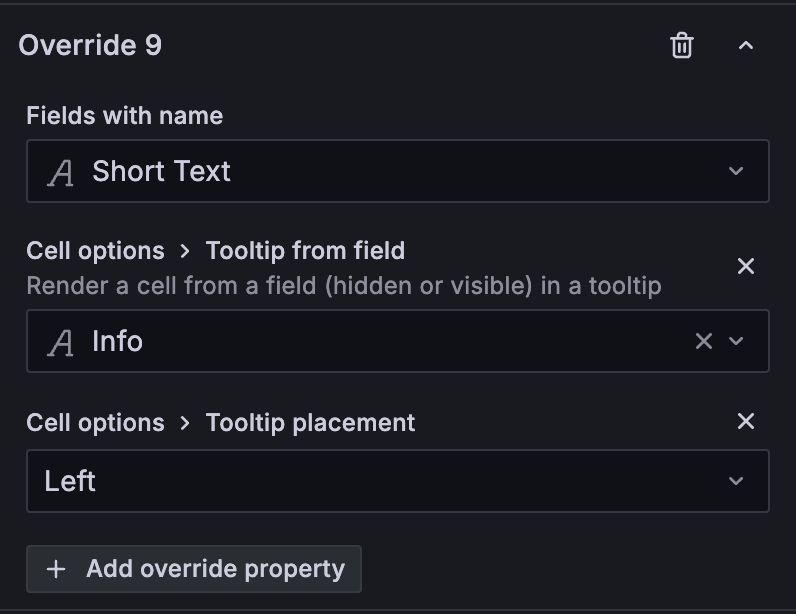Click the text-type icon beside Short Text
The image size is (796, 614).
tap(61, 172)
